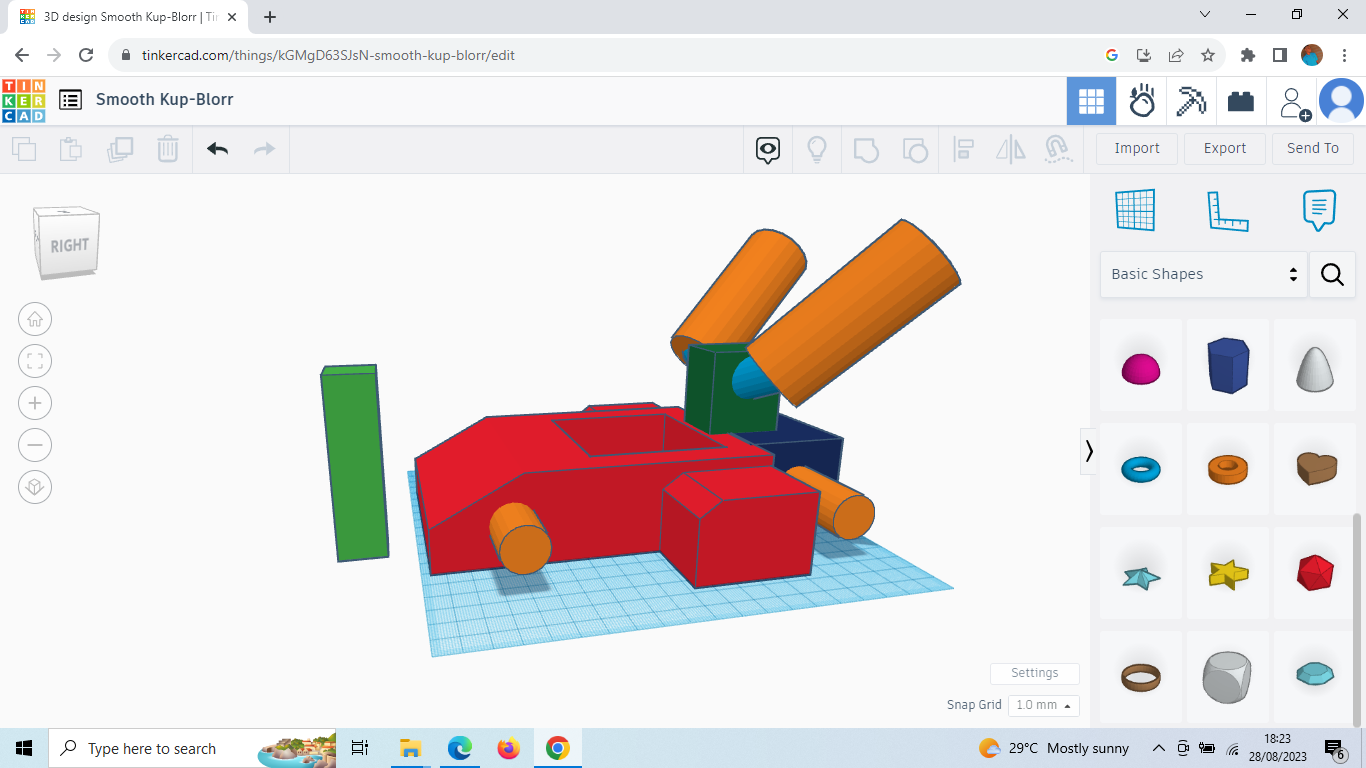Select the Group shapes tool
Viewport: 1366px width, 768px height.
click(x=866, y=148)
